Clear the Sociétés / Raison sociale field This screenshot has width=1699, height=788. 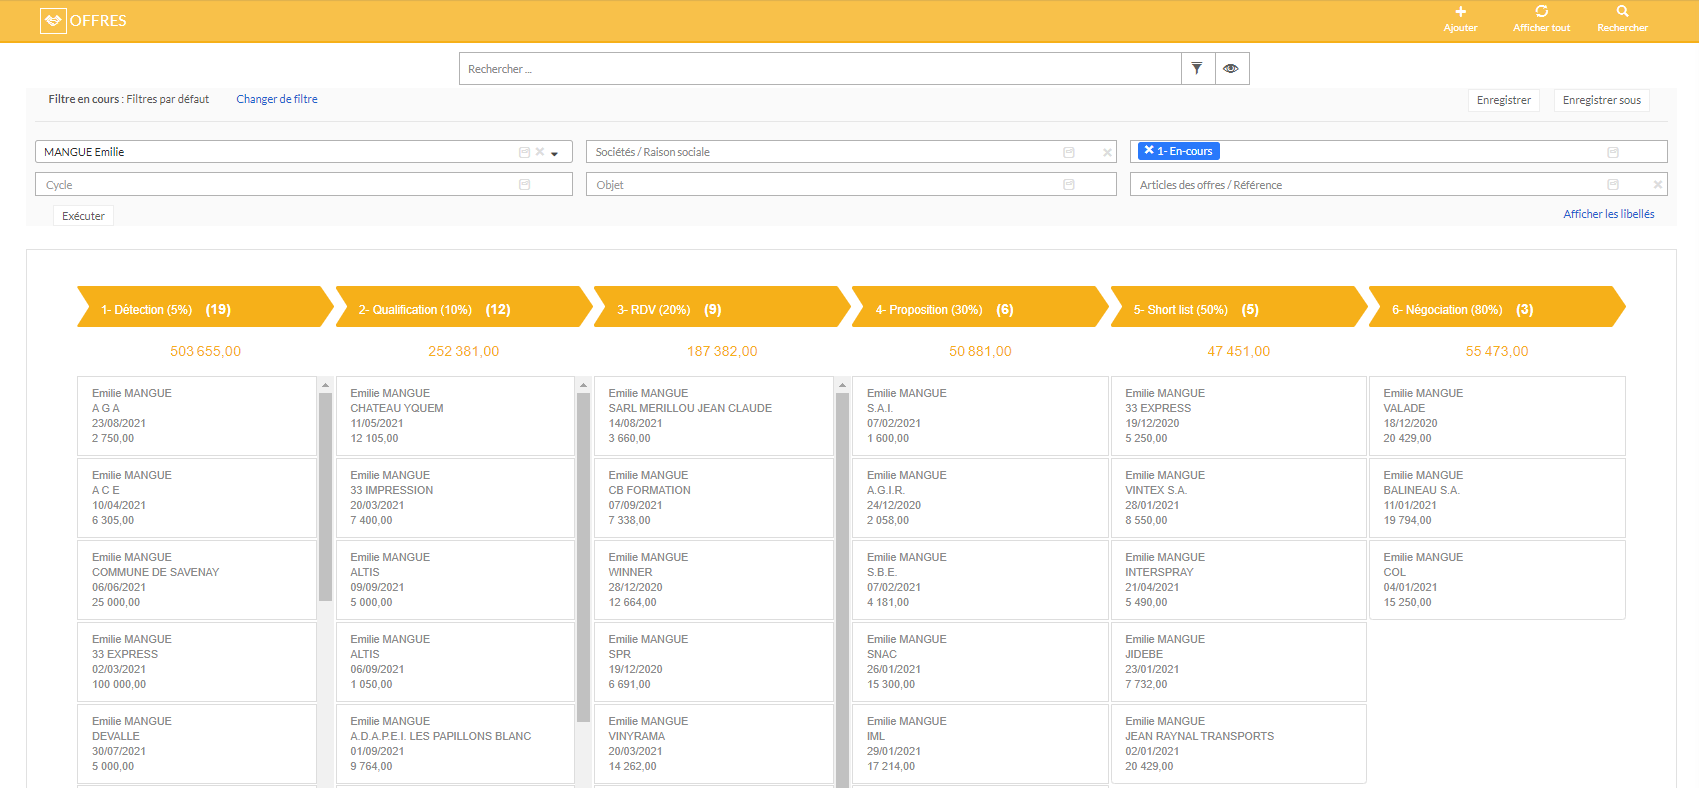point(1107,153)
